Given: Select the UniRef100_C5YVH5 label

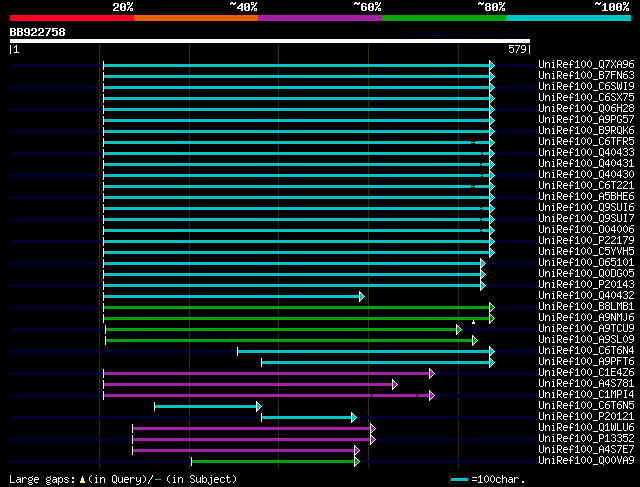Looking at the screenshot, I should 587,251.
